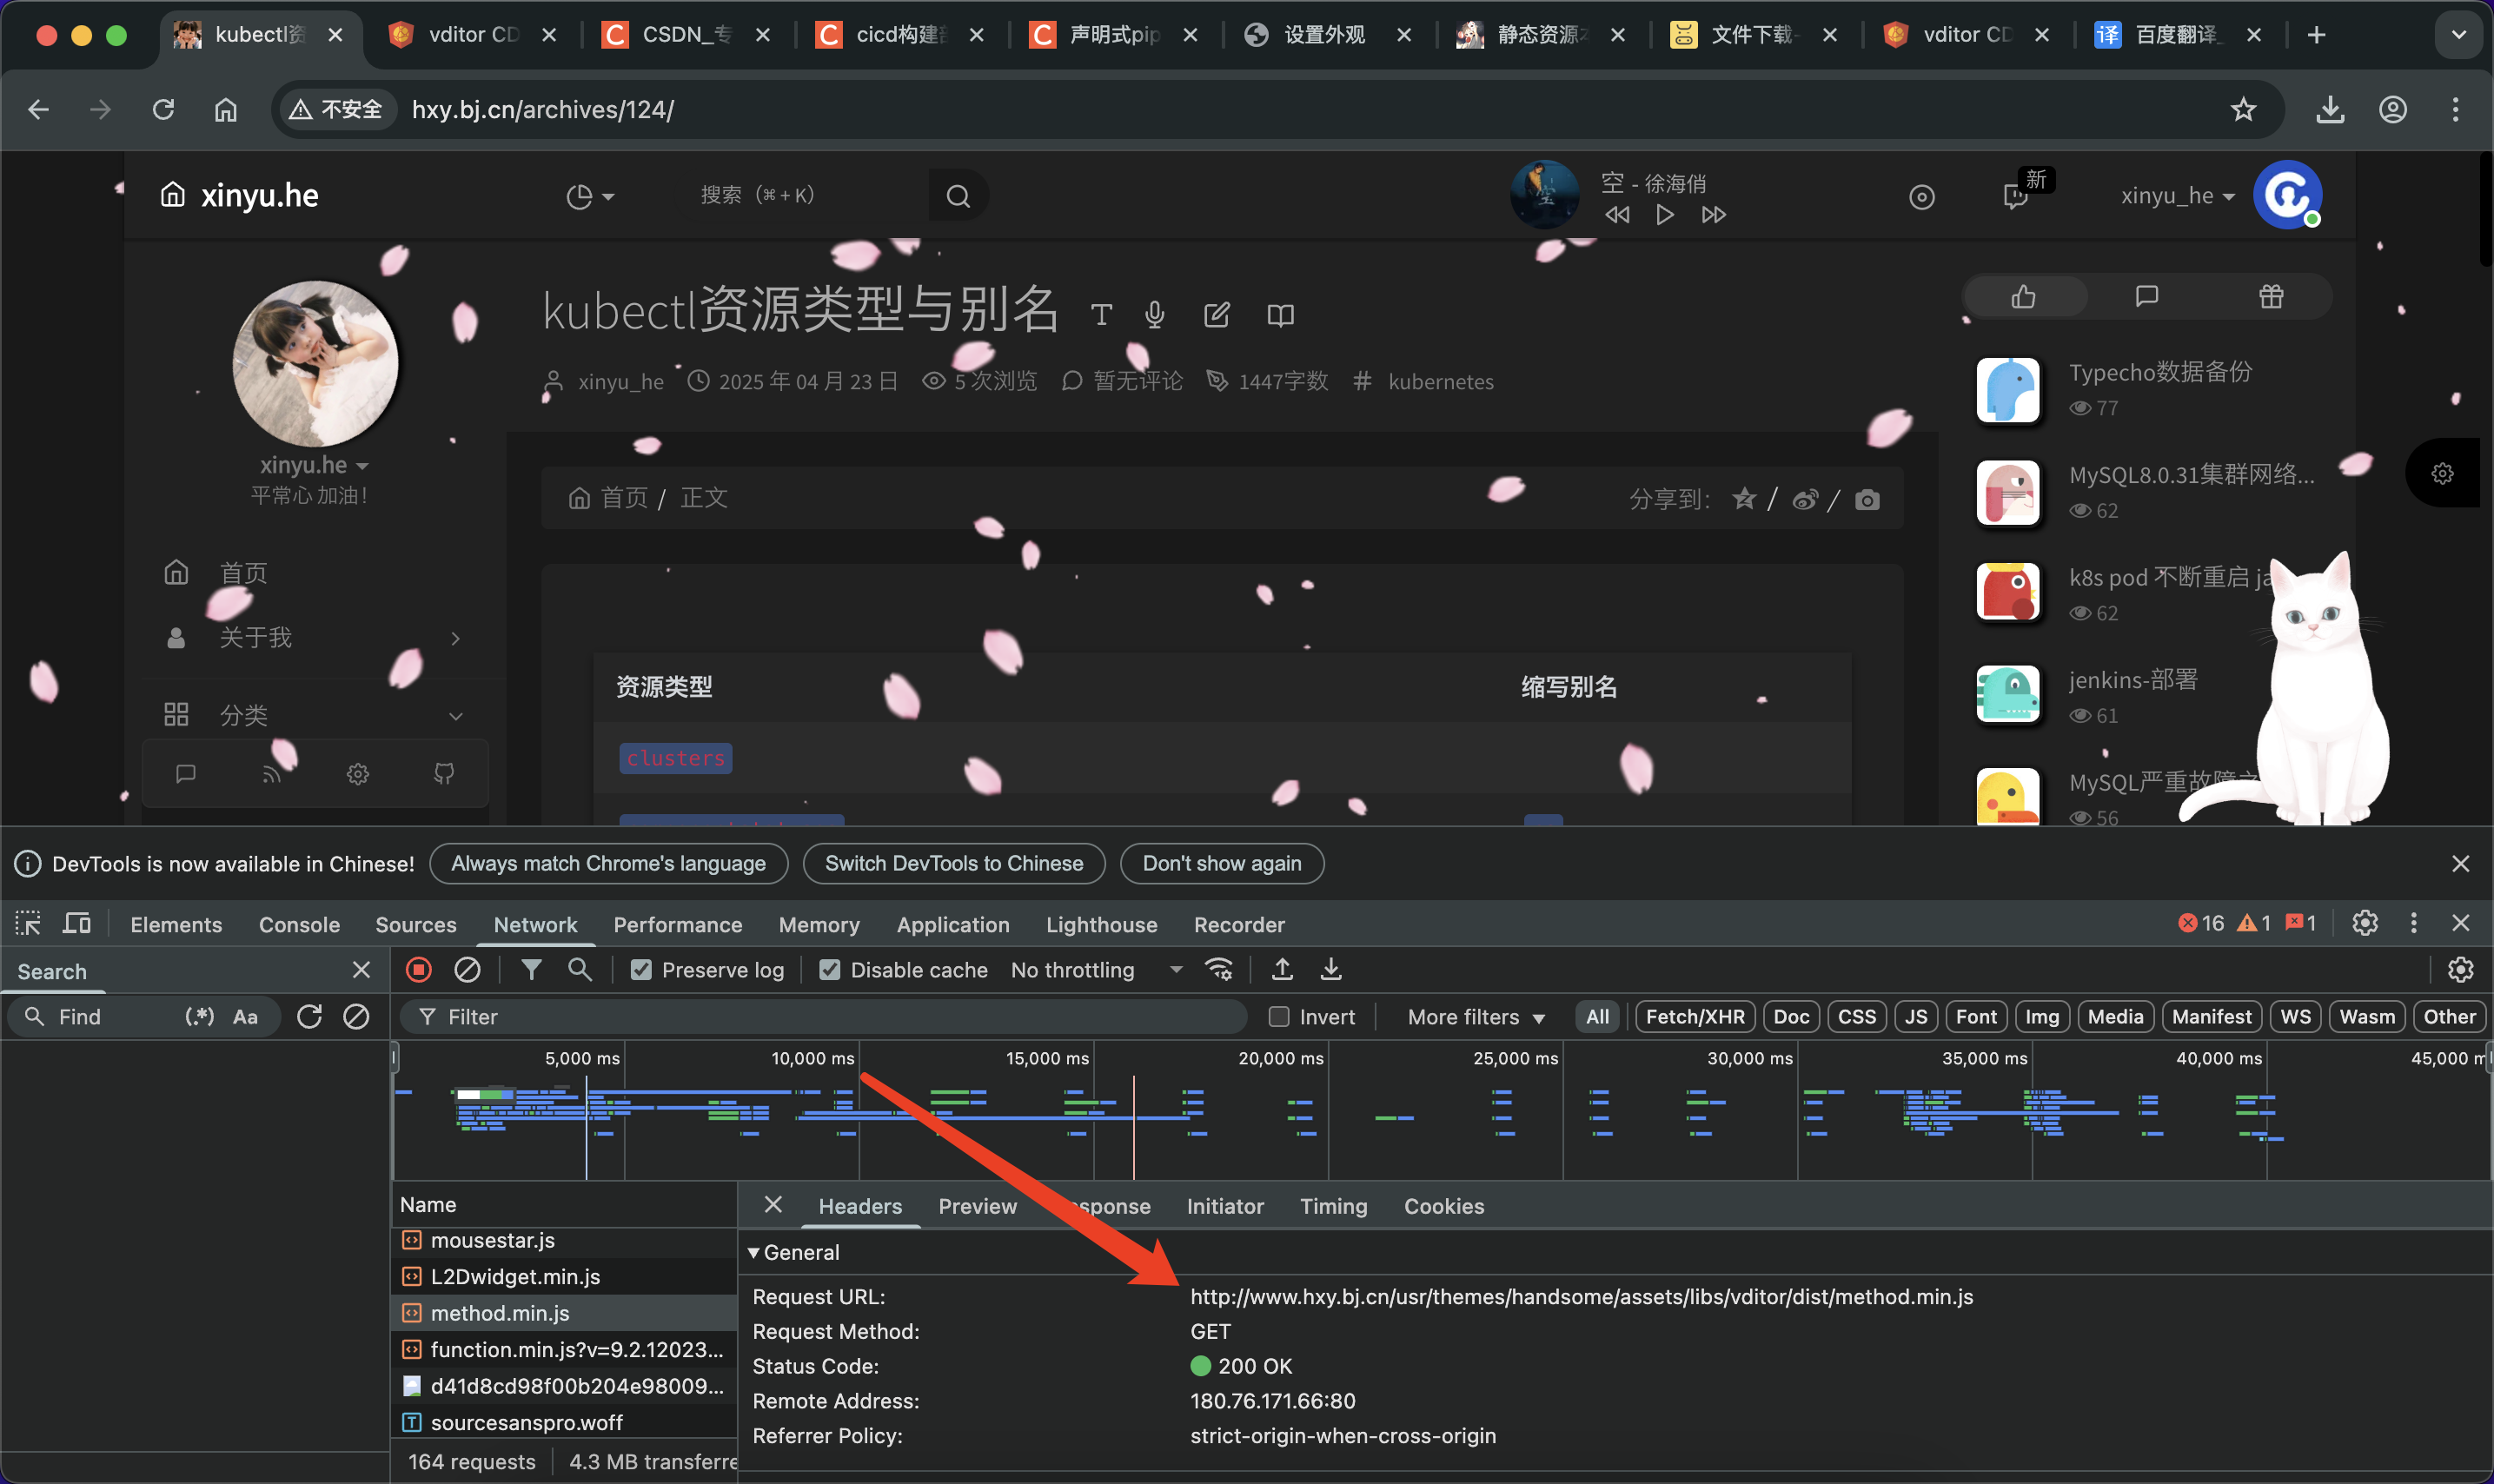Image resolution: width=2494 pixels, height=1484 pixels.
Task: Open xinyu.he profile dropdown under avatar
Action: coord(314,465)
